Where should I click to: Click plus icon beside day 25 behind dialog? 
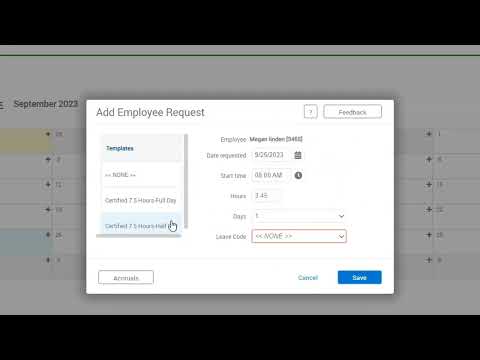pyautogui.click(x=48, y=235)
